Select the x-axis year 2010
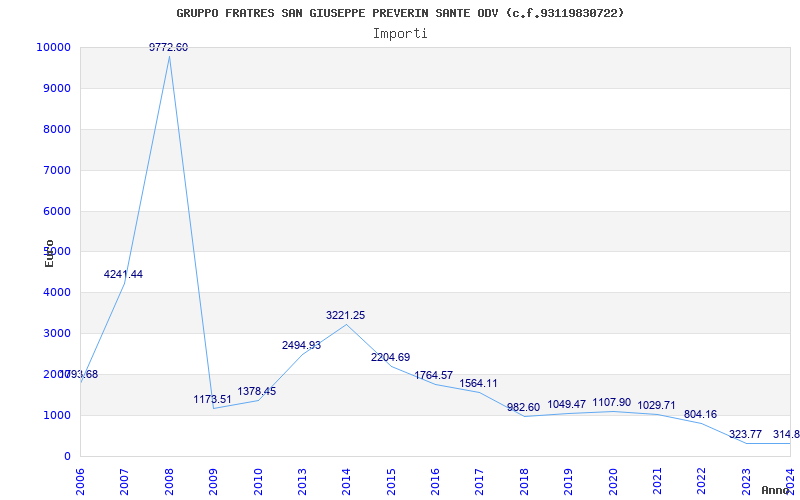The height and width of the screenshot is (500, 800). coord(258,482)
